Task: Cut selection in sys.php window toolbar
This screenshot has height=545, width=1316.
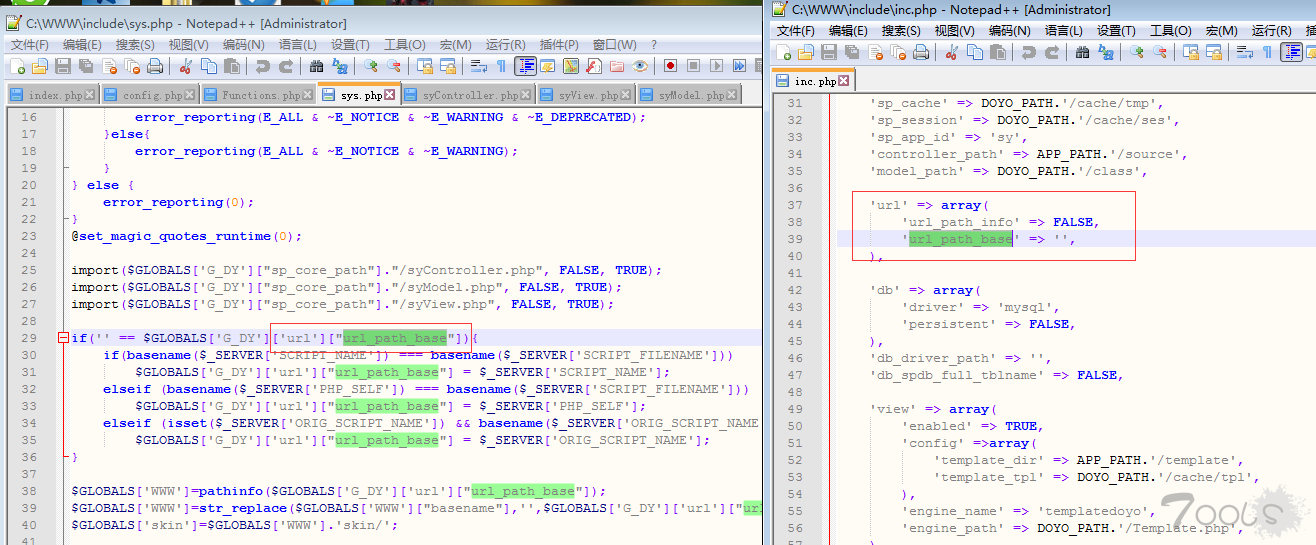Action: point(185,66)
